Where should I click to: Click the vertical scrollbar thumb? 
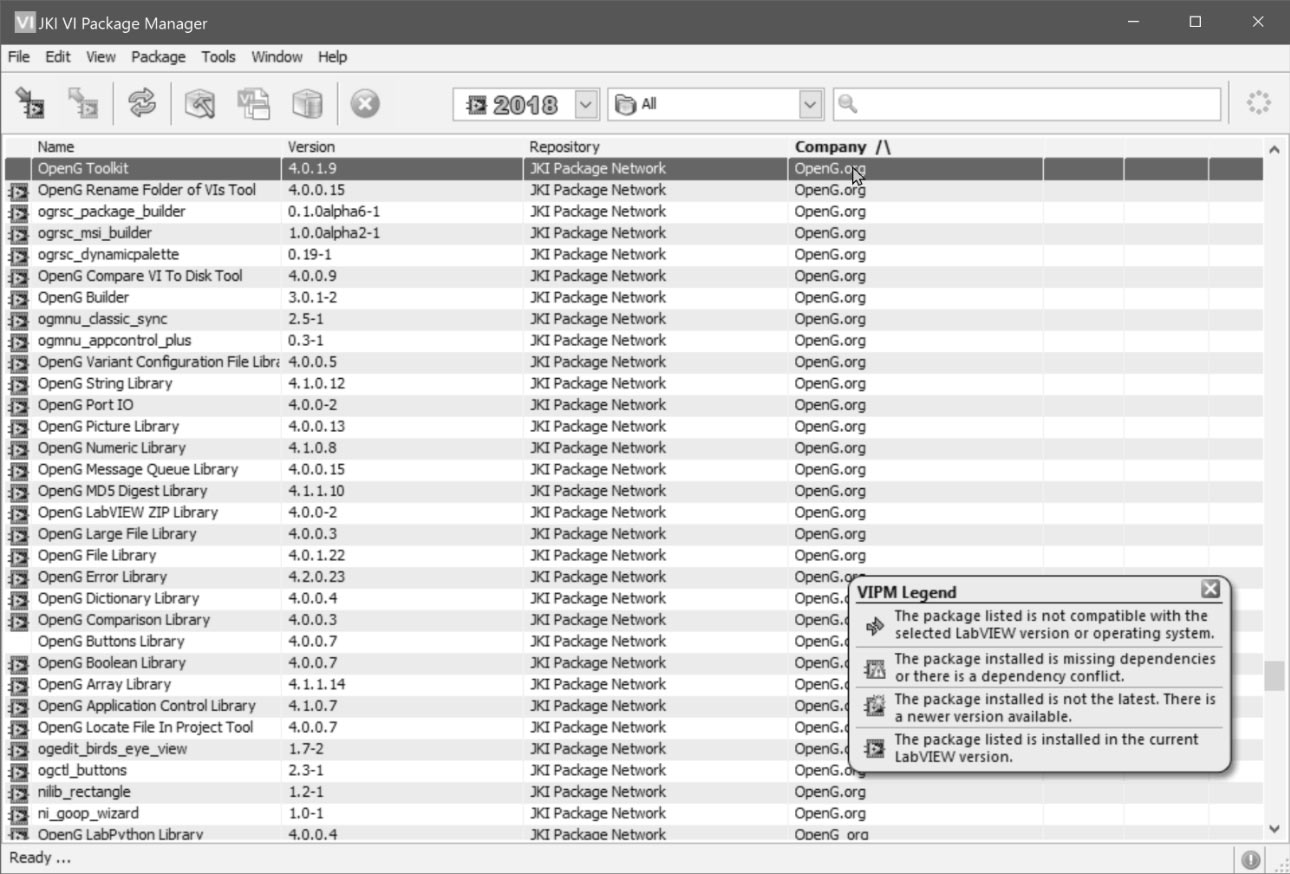click(x=1273, y=676)
